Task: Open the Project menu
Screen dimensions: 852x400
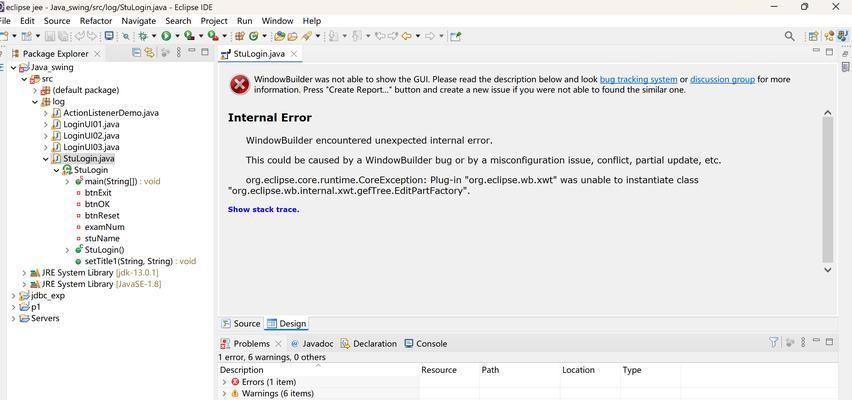Action: coord(214,21)
